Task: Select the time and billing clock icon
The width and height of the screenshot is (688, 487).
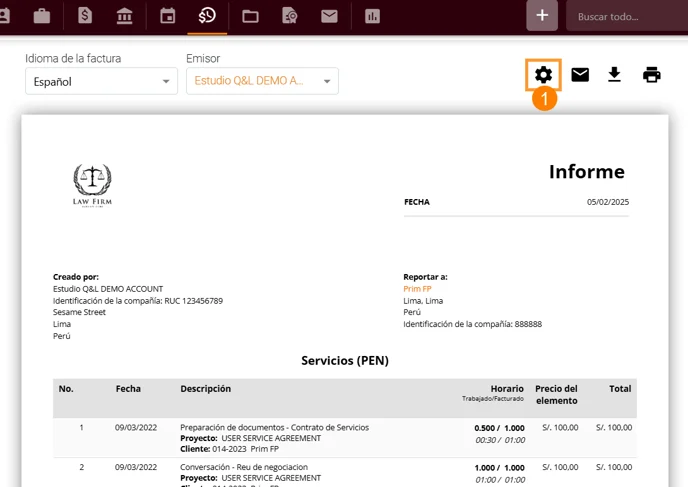Action: (x=207, y=16)
